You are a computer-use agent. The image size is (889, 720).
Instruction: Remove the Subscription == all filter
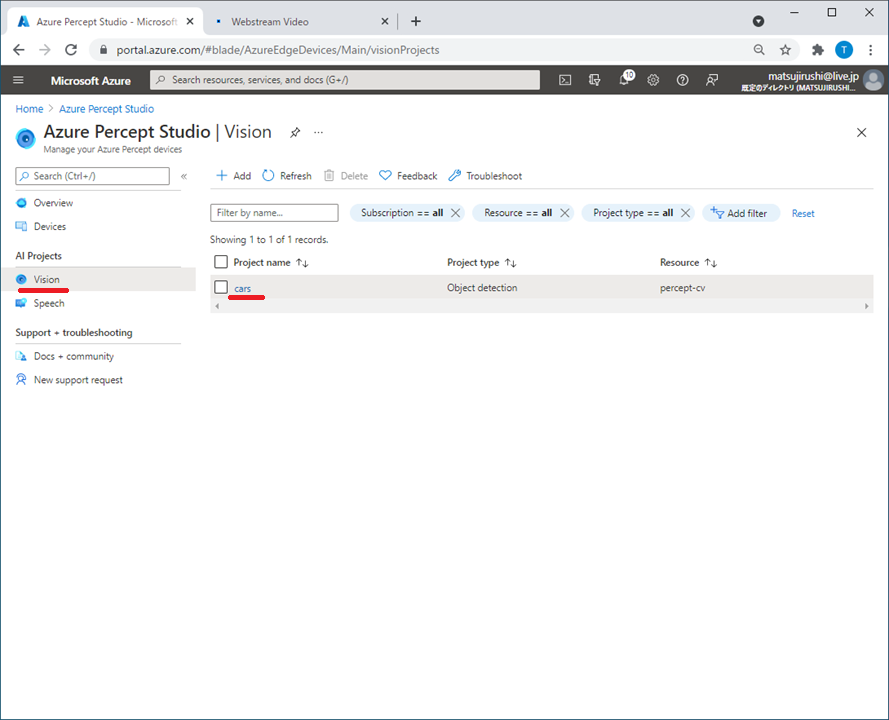coord(455,213)
